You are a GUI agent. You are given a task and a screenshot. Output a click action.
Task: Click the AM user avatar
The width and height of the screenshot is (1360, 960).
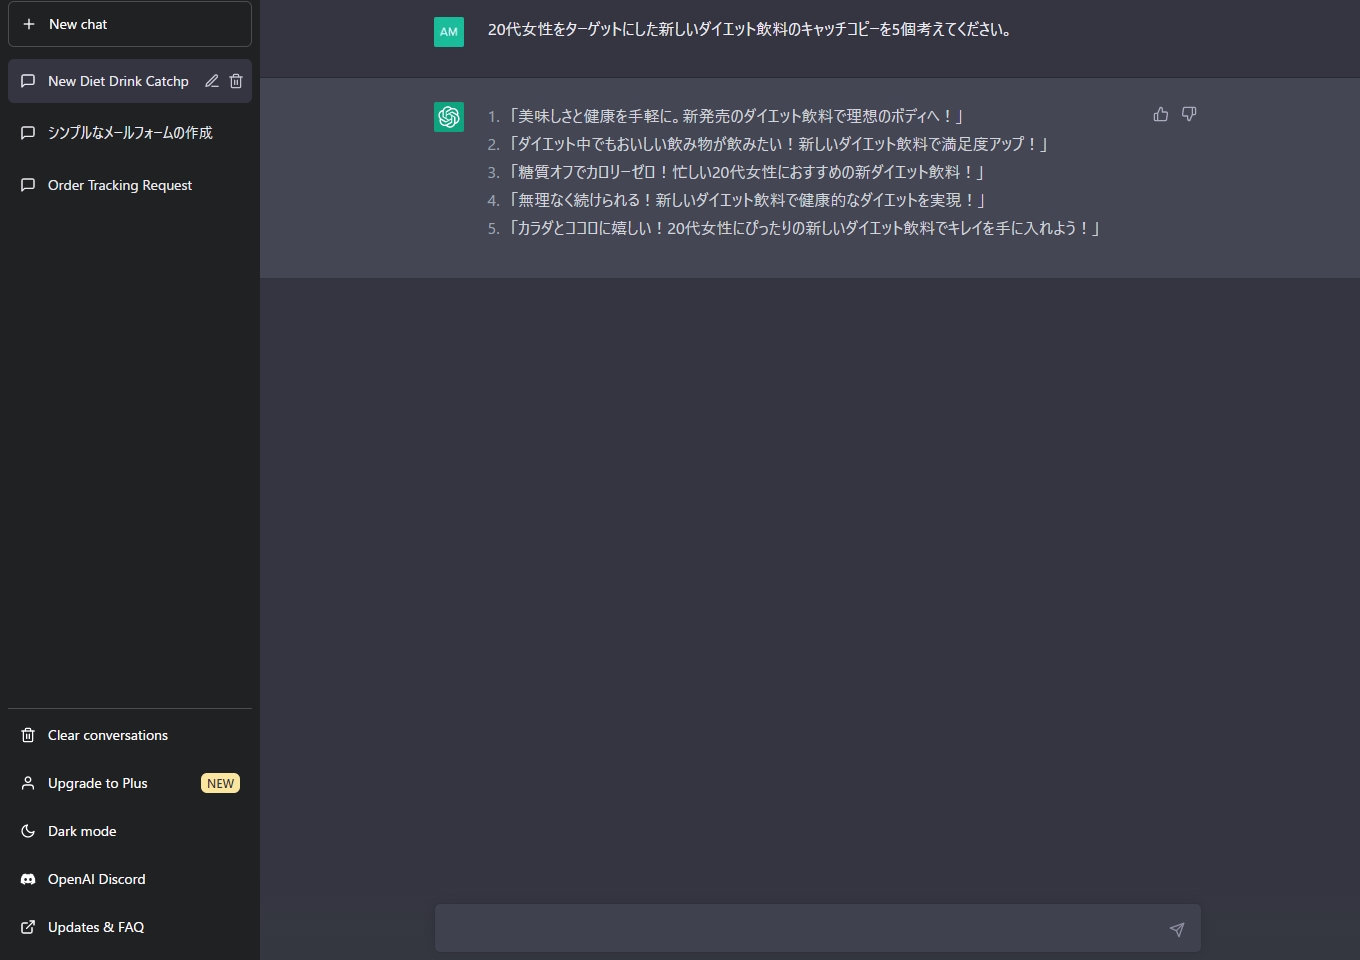click(449, 32)
